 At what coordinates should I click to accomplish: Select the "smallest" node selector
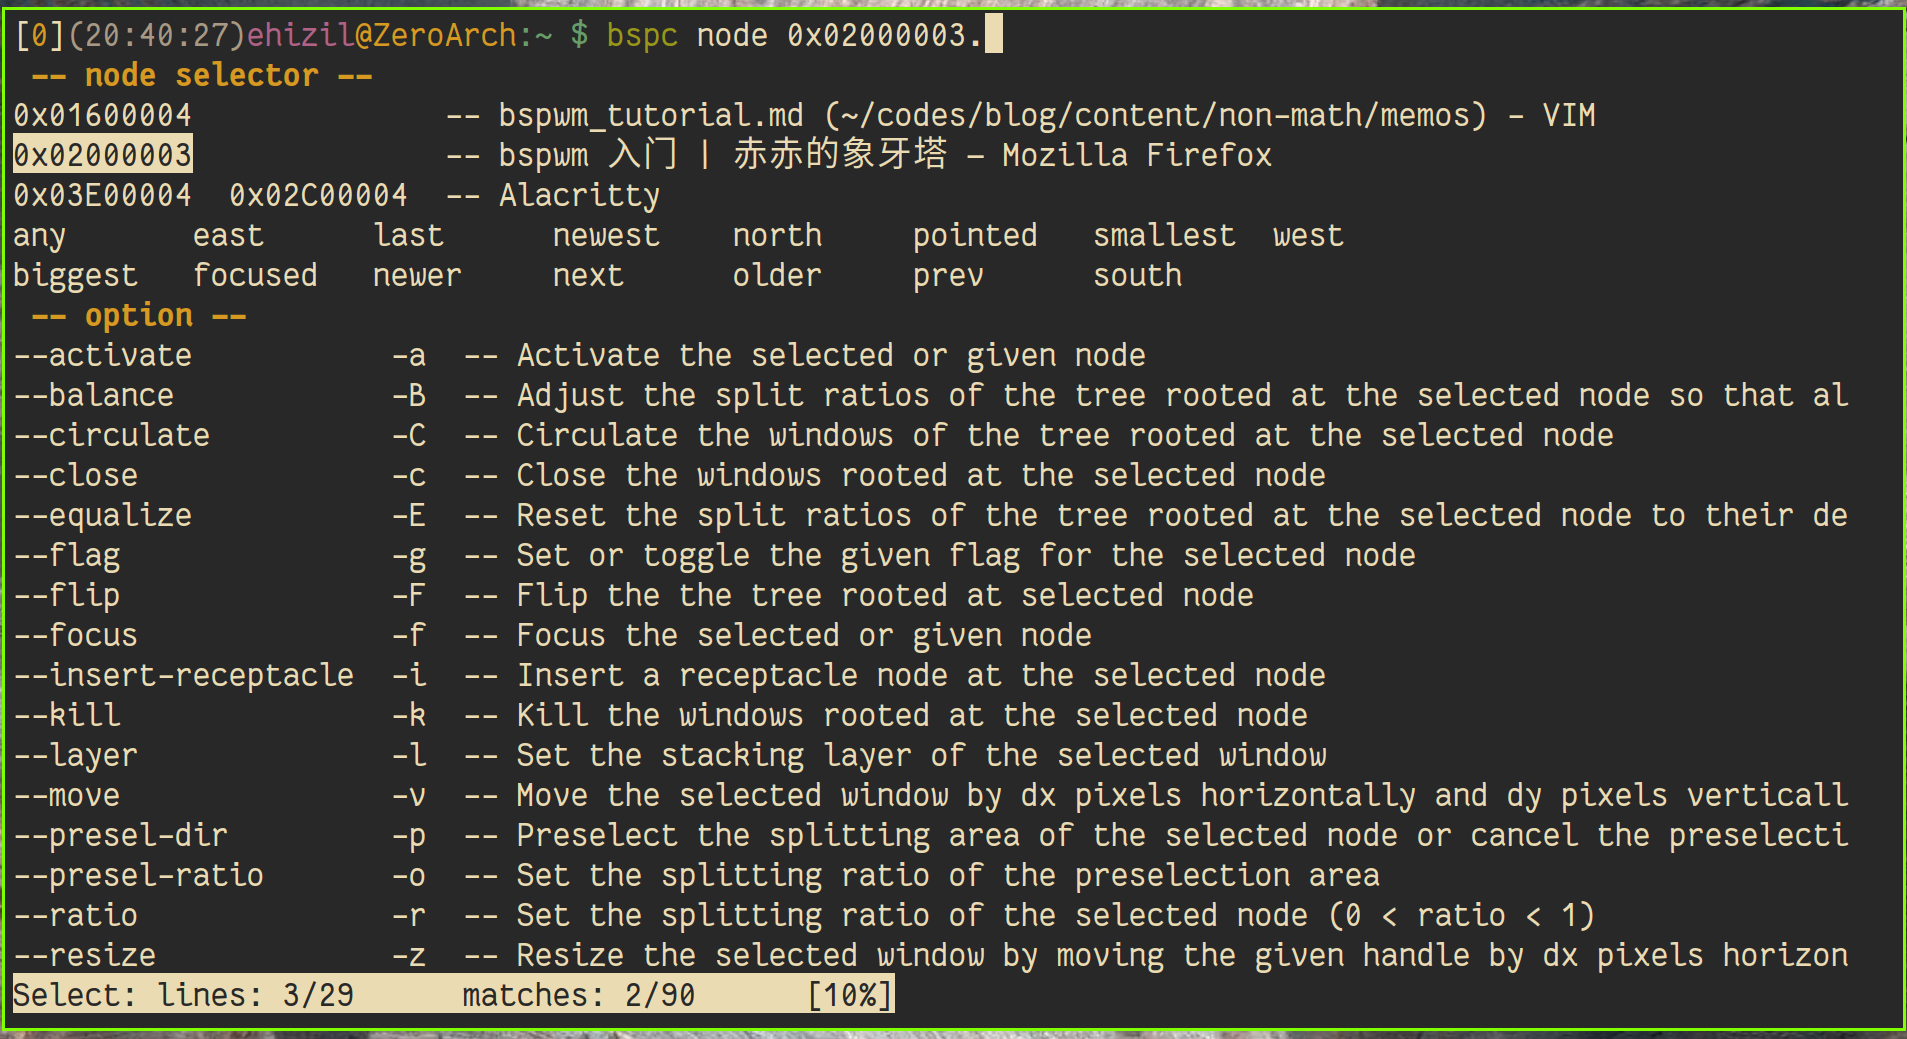coord(1164,235)
